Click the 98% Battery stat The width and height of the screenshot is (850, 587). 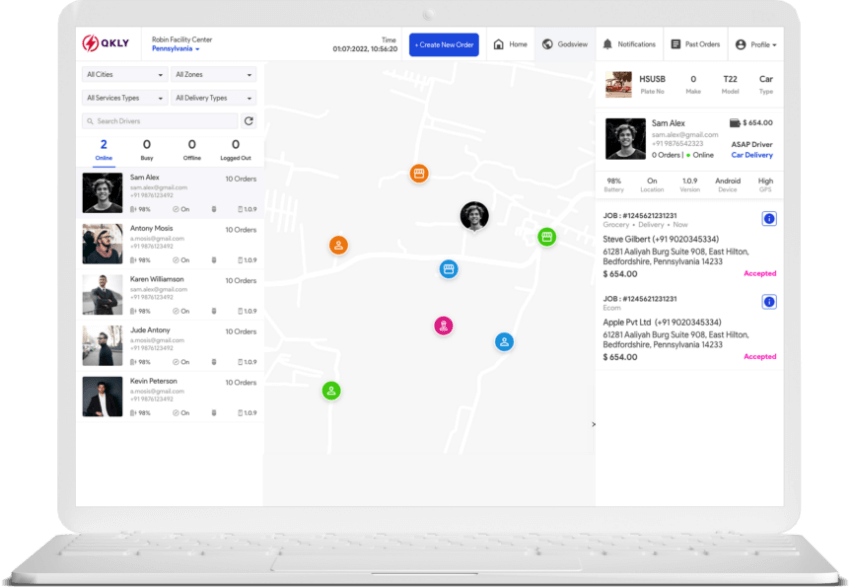(x=614, y=185)
